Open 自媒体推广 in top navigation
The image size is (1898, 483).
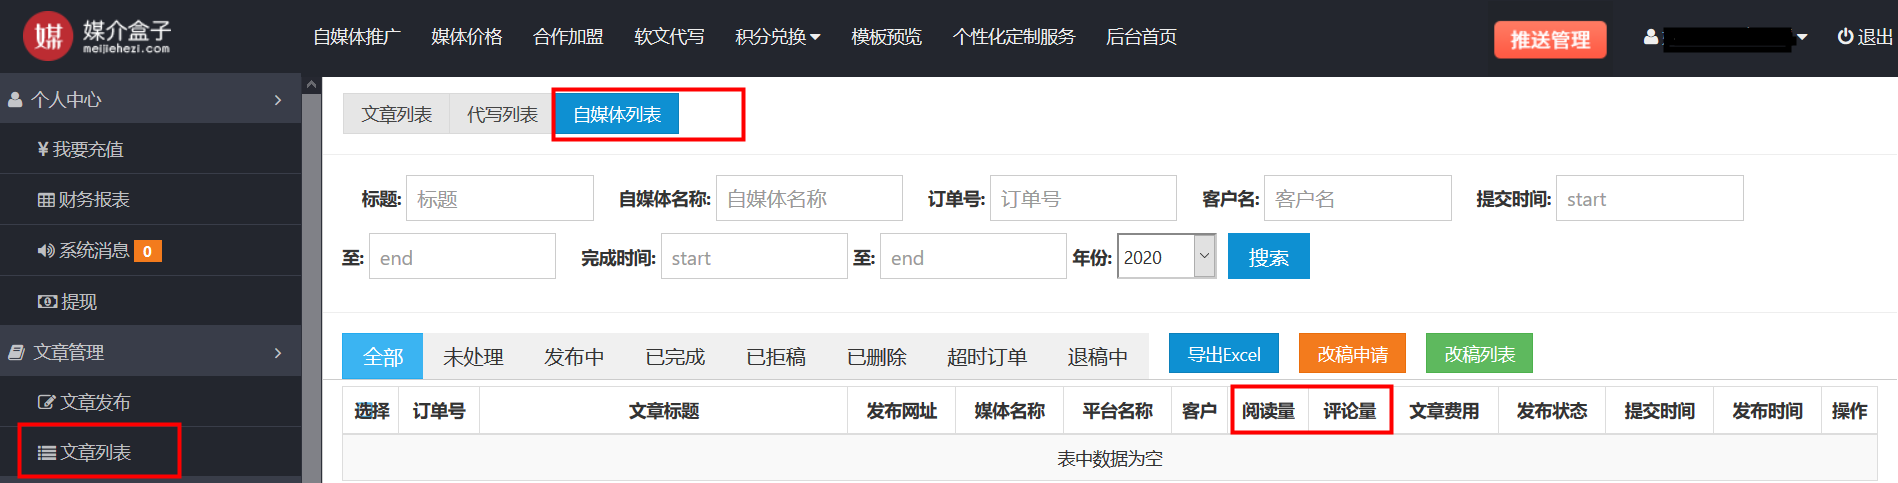pos(357,37)
